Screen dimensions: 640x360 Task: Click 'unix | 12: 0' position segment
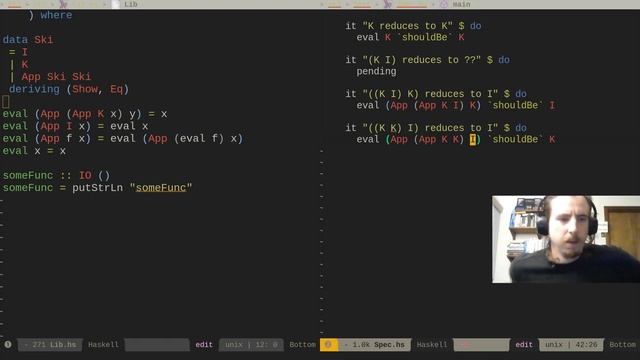(x=251, y=344)
